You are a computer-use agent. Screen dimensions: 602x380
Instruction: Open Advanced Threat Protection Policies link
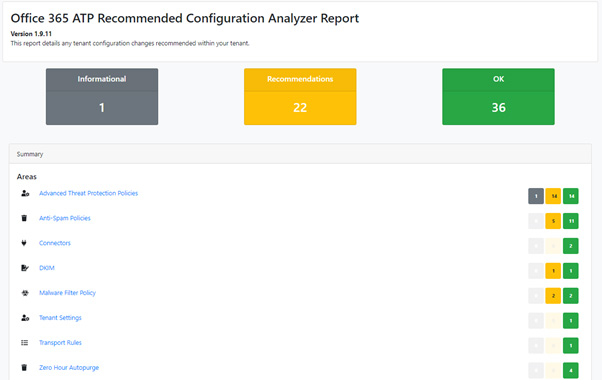88,193
